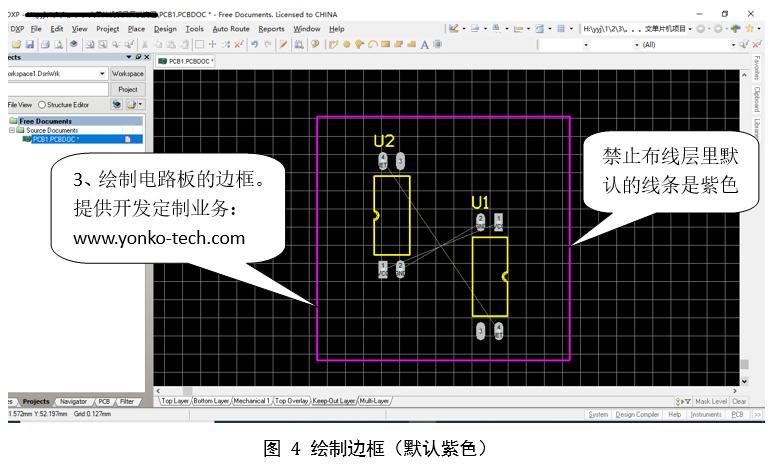Image resolution: width=770 pixels, height=466 pixels.
Task: Click the U2 designator on the PCB
Action: [x=384, y=141]
